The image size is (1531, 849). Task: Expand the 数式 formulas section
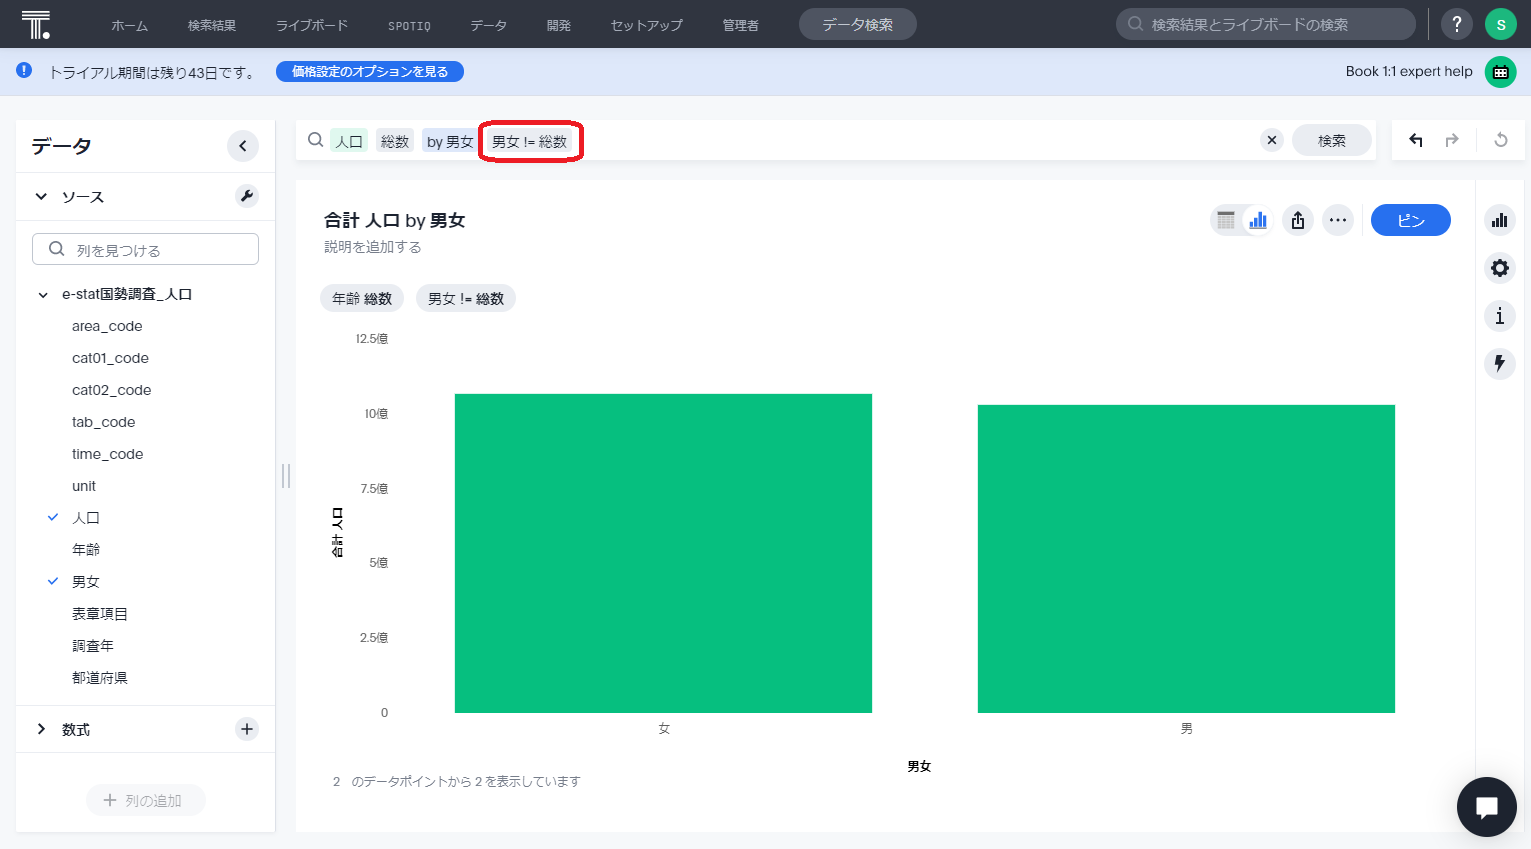(41, 729)
